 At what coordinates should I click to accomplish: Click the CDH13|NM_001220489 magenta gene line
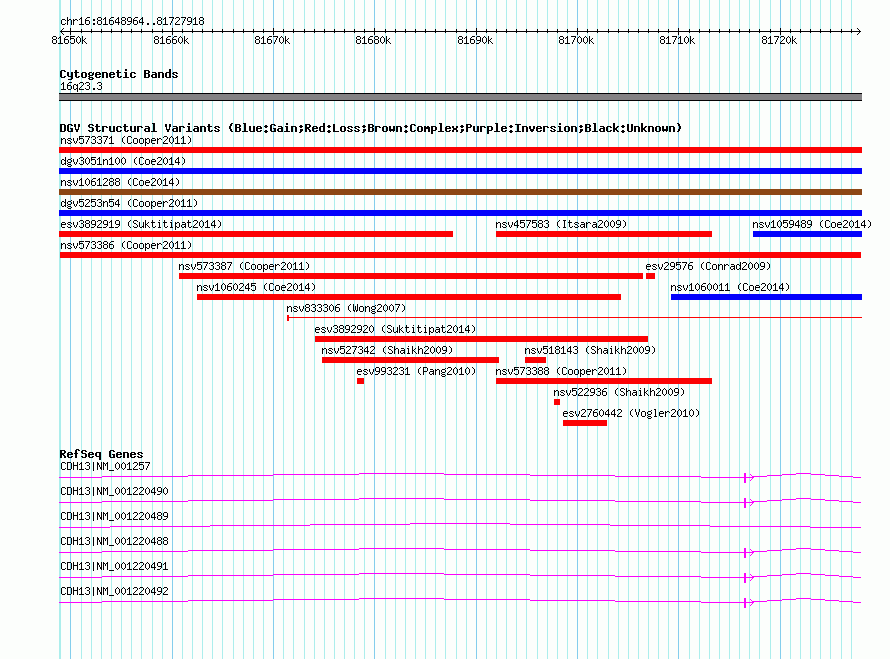pos(460,526)
